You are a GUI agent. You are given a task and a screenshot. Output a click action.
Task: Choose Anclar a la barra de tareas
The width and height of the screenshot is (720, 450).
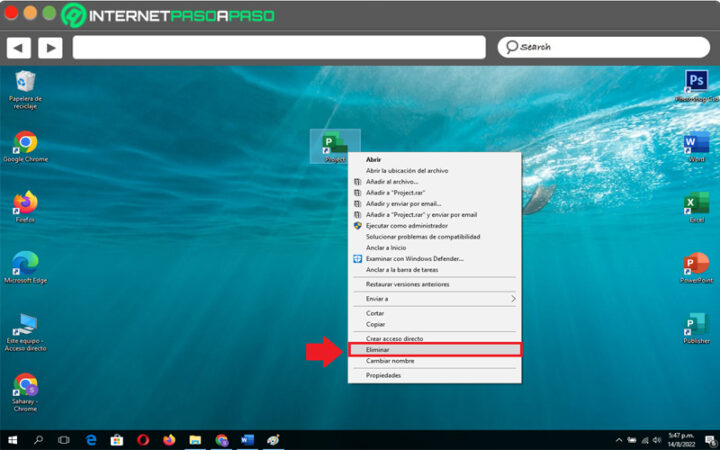coord(434,270)
